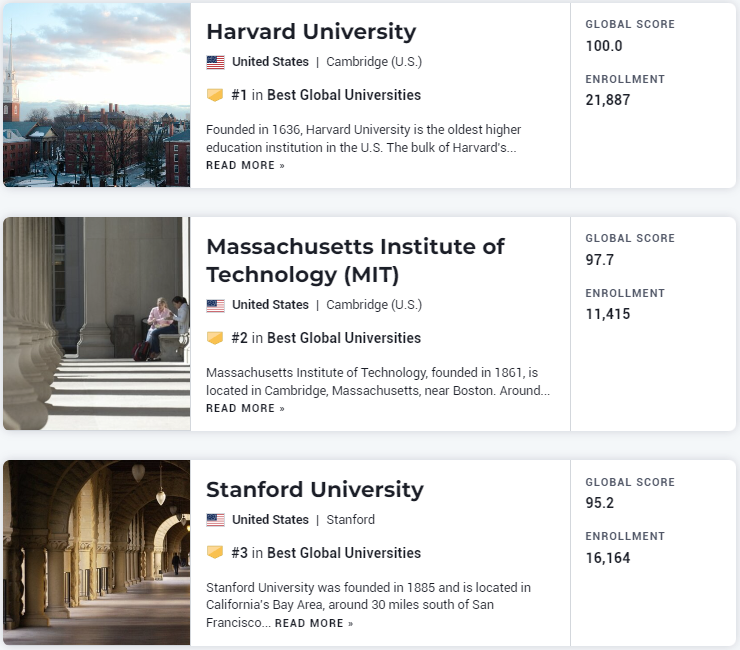Open the Harvard University title link
Image resolution: width=740 pixels, height=650 pixels.
(311, 32)
